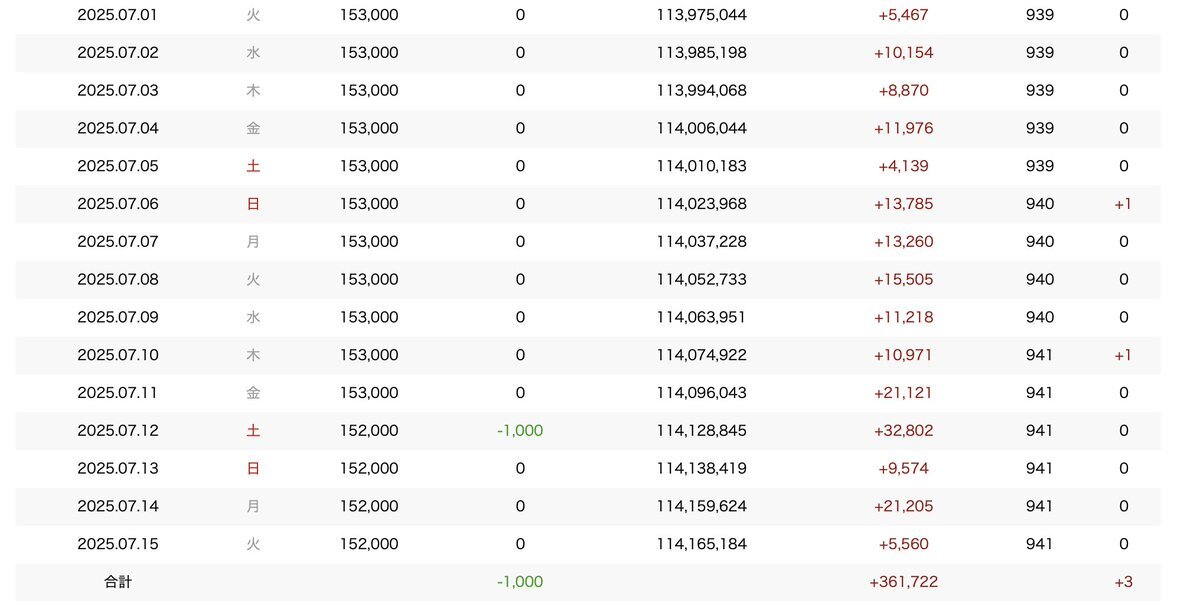Screen dimensions: 1200x613
Task: Select the +8,870 daily increase value
Action: coord(903,91)
